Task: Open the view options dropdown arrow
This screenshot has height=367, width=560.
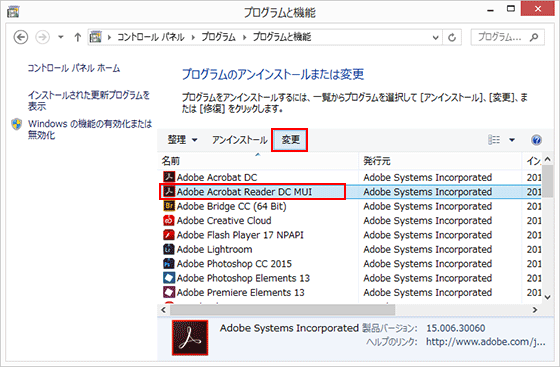Action: click(512, 140)
